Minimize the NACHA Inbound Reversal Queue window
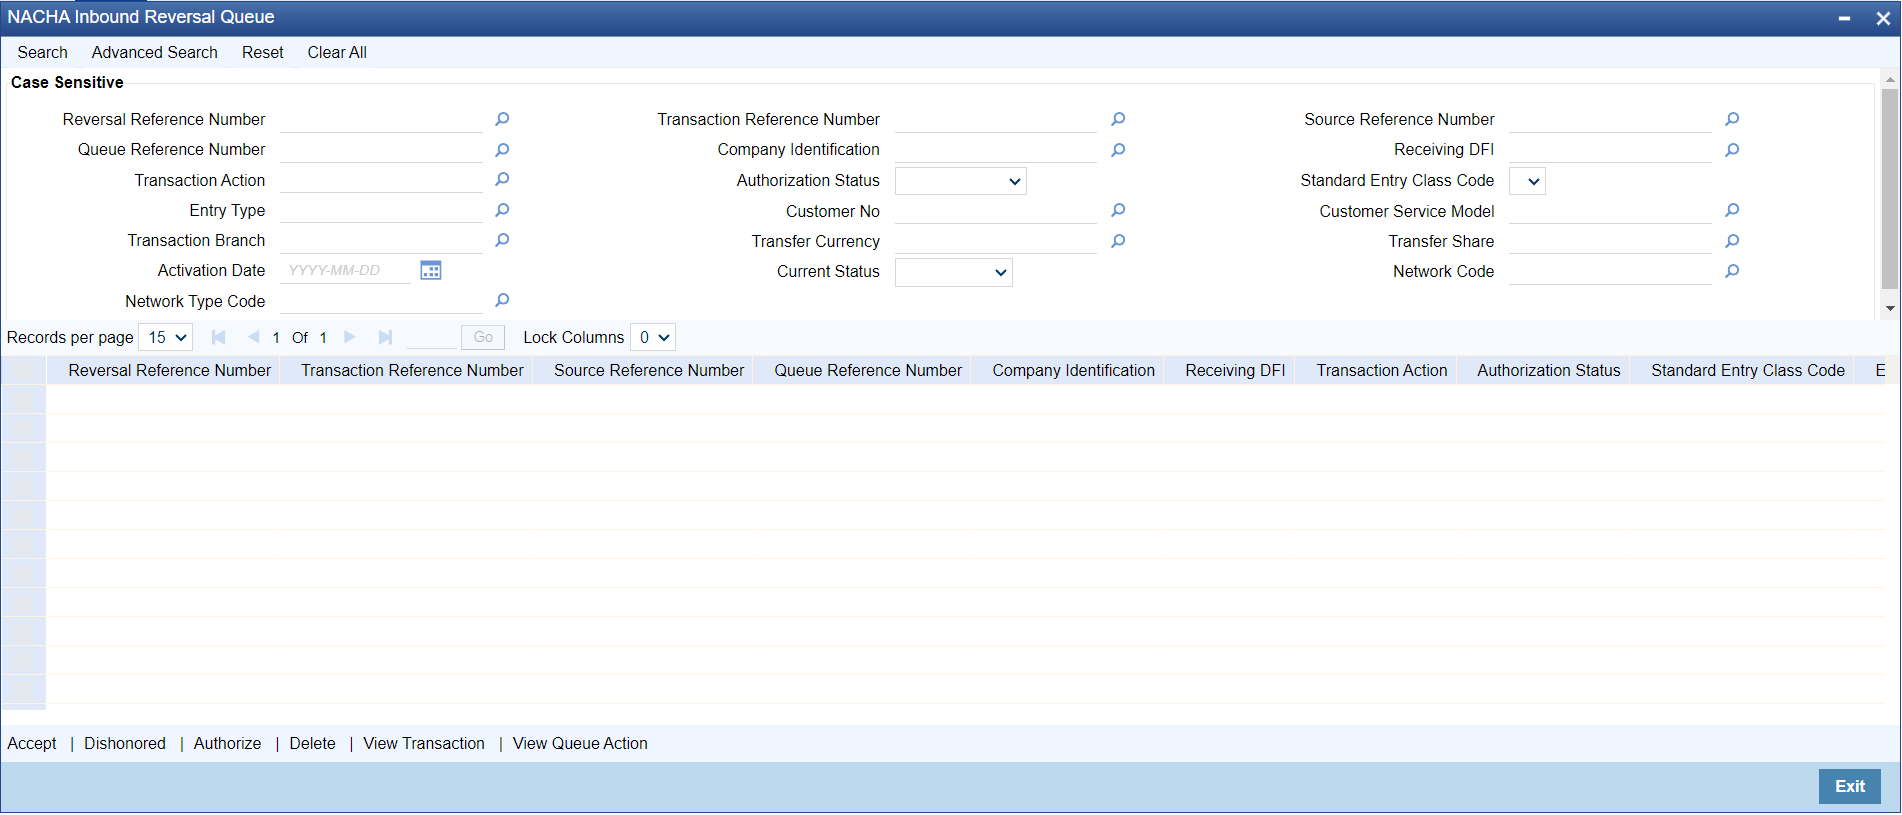 click(1844, 18)
